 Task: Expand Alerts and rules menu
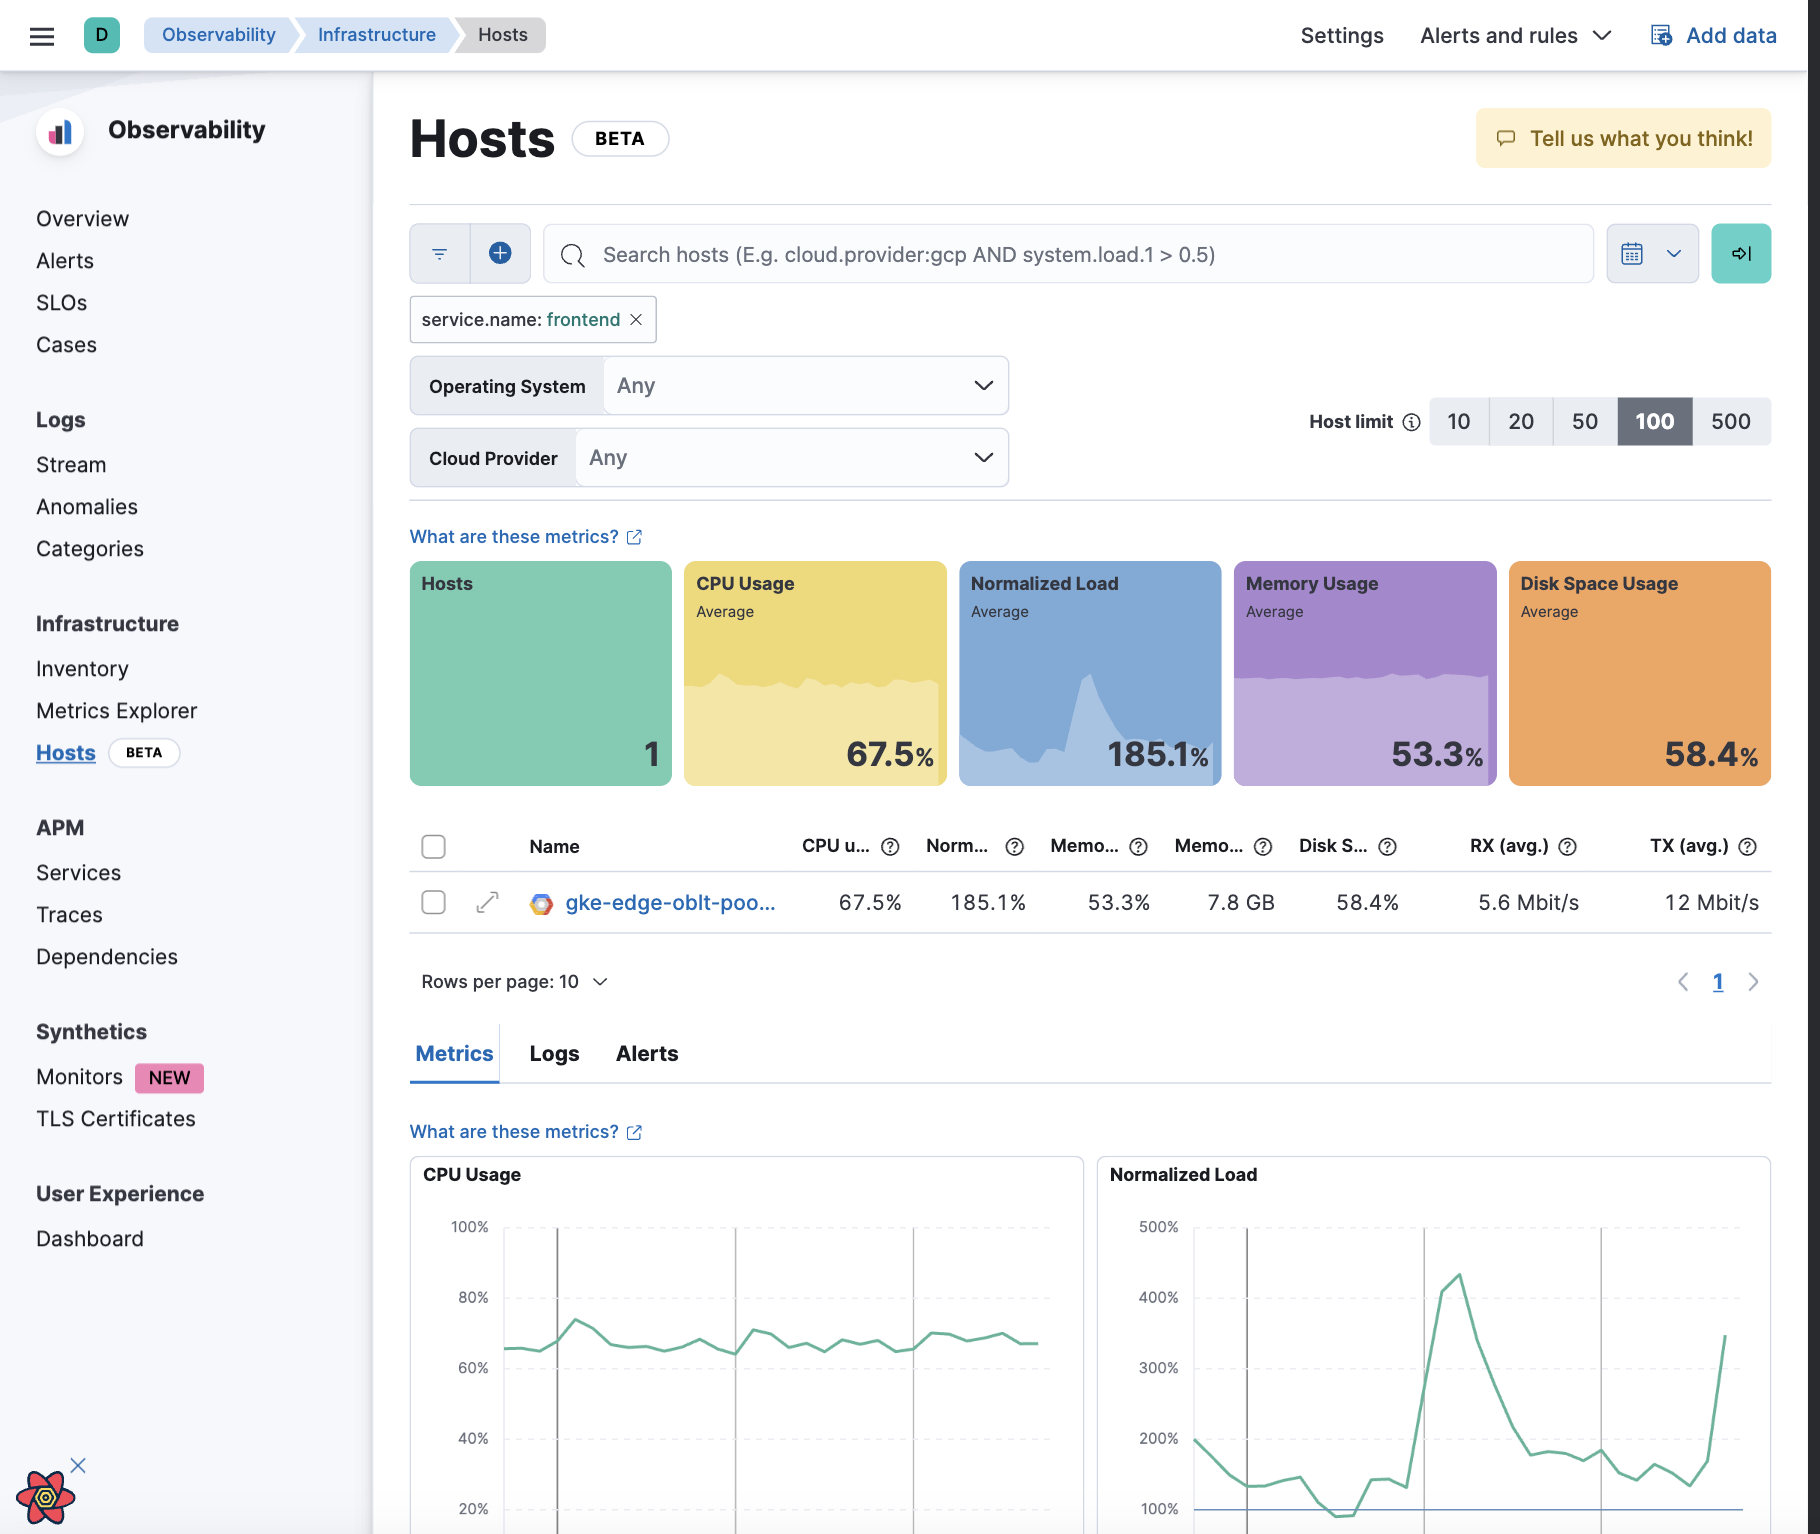tap(1516, 36)
